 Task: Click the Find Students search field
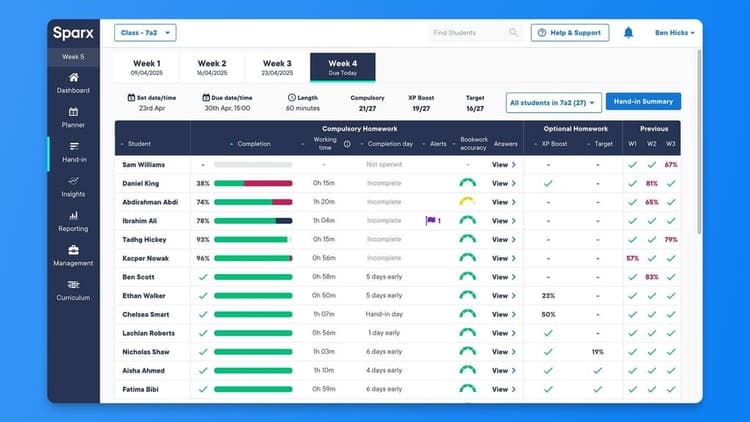coord(470,33)
